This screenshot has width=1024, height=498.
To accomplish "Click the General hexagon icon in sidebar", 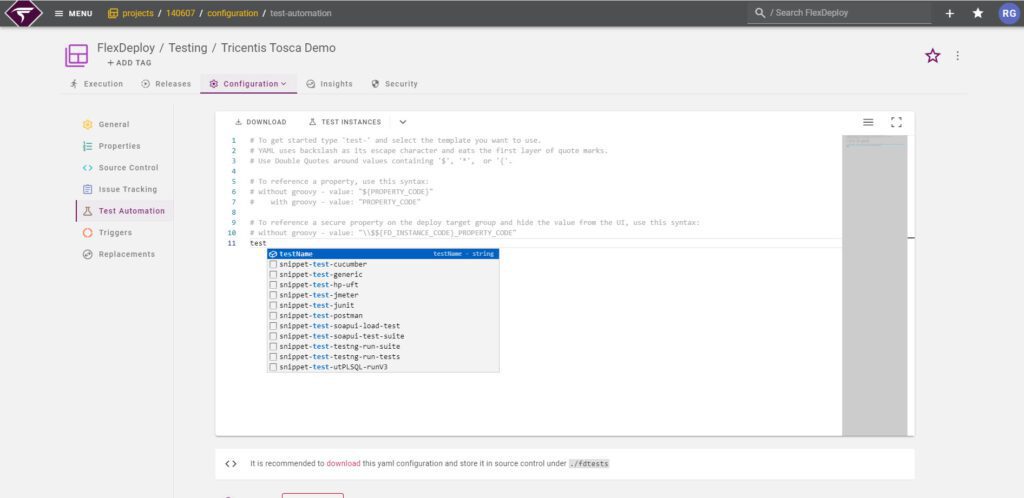I will tap(88, 125).
